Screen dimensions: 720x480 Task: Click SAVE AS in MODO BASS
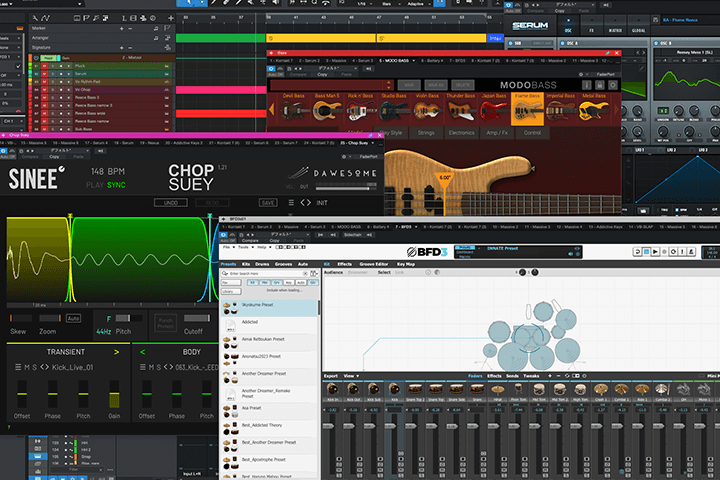click(x=436, y=85)
